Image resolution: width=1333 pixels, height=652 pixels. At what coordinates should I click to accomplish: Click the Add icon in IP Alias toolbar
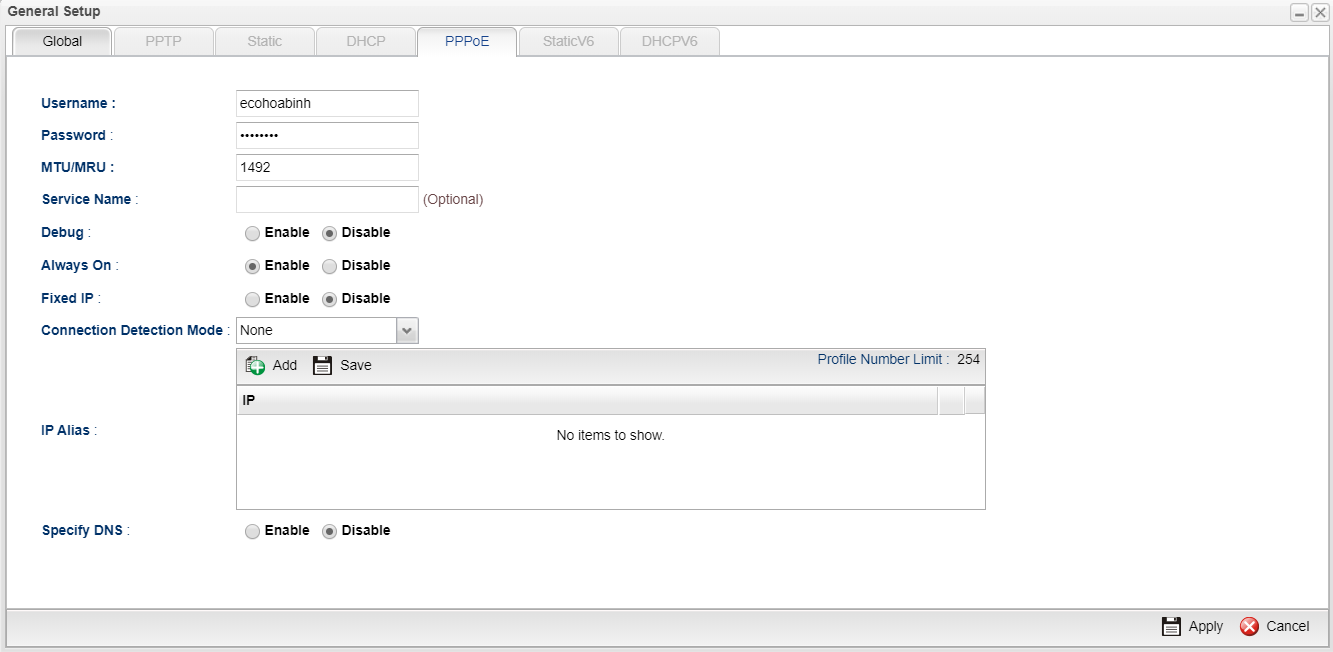tap(256, 366)
